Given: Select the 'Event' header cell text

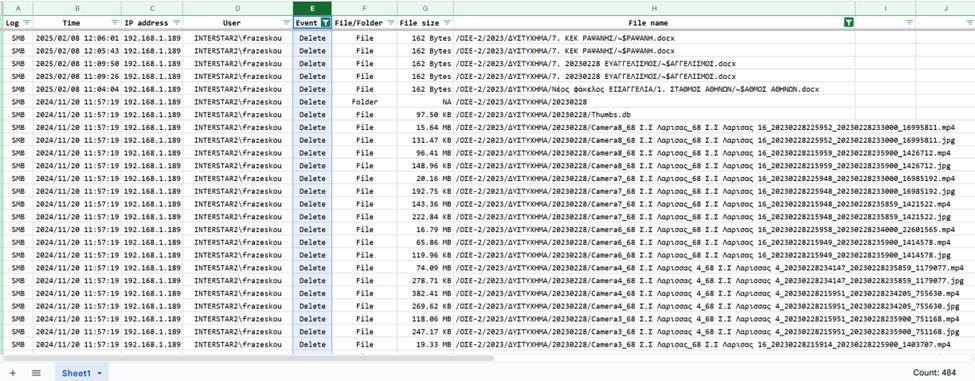Looking at the screenshot, I should click(x=307, y=23).
